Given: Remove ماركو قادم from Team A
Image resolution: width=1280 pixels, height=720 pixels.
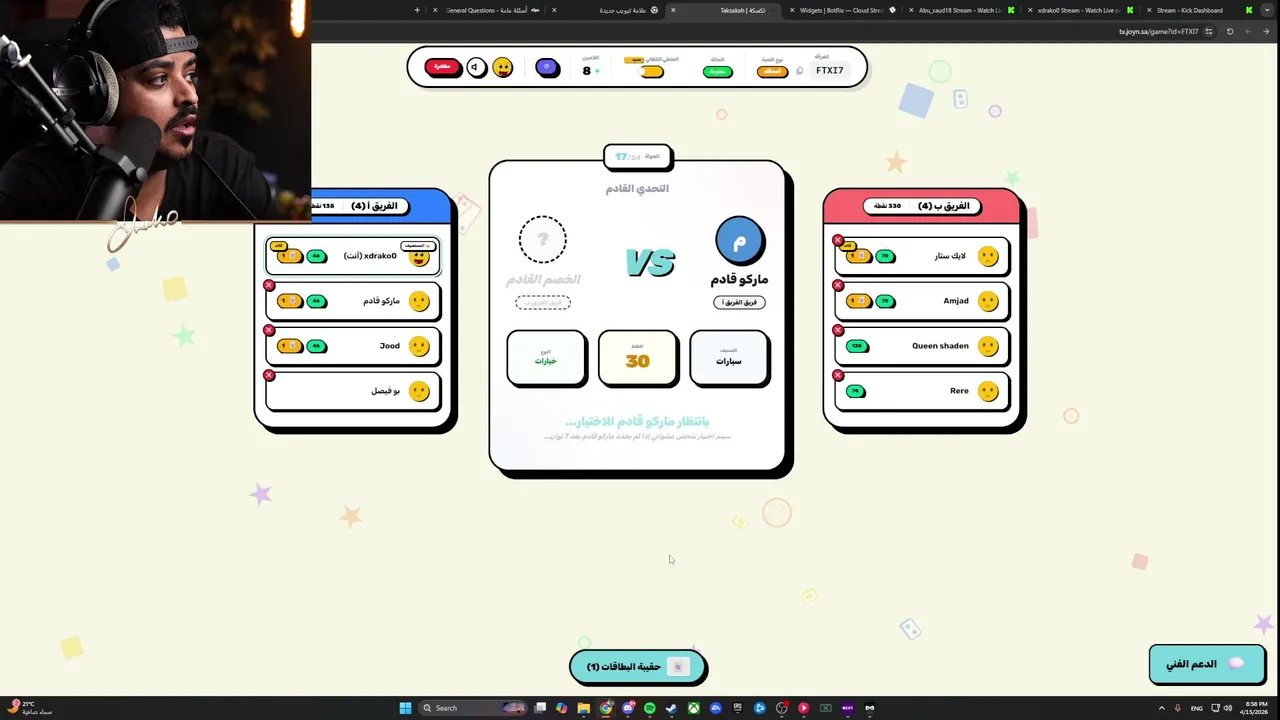Looking at the screenshot, I should pyautogui.click(x=269, y=286).
